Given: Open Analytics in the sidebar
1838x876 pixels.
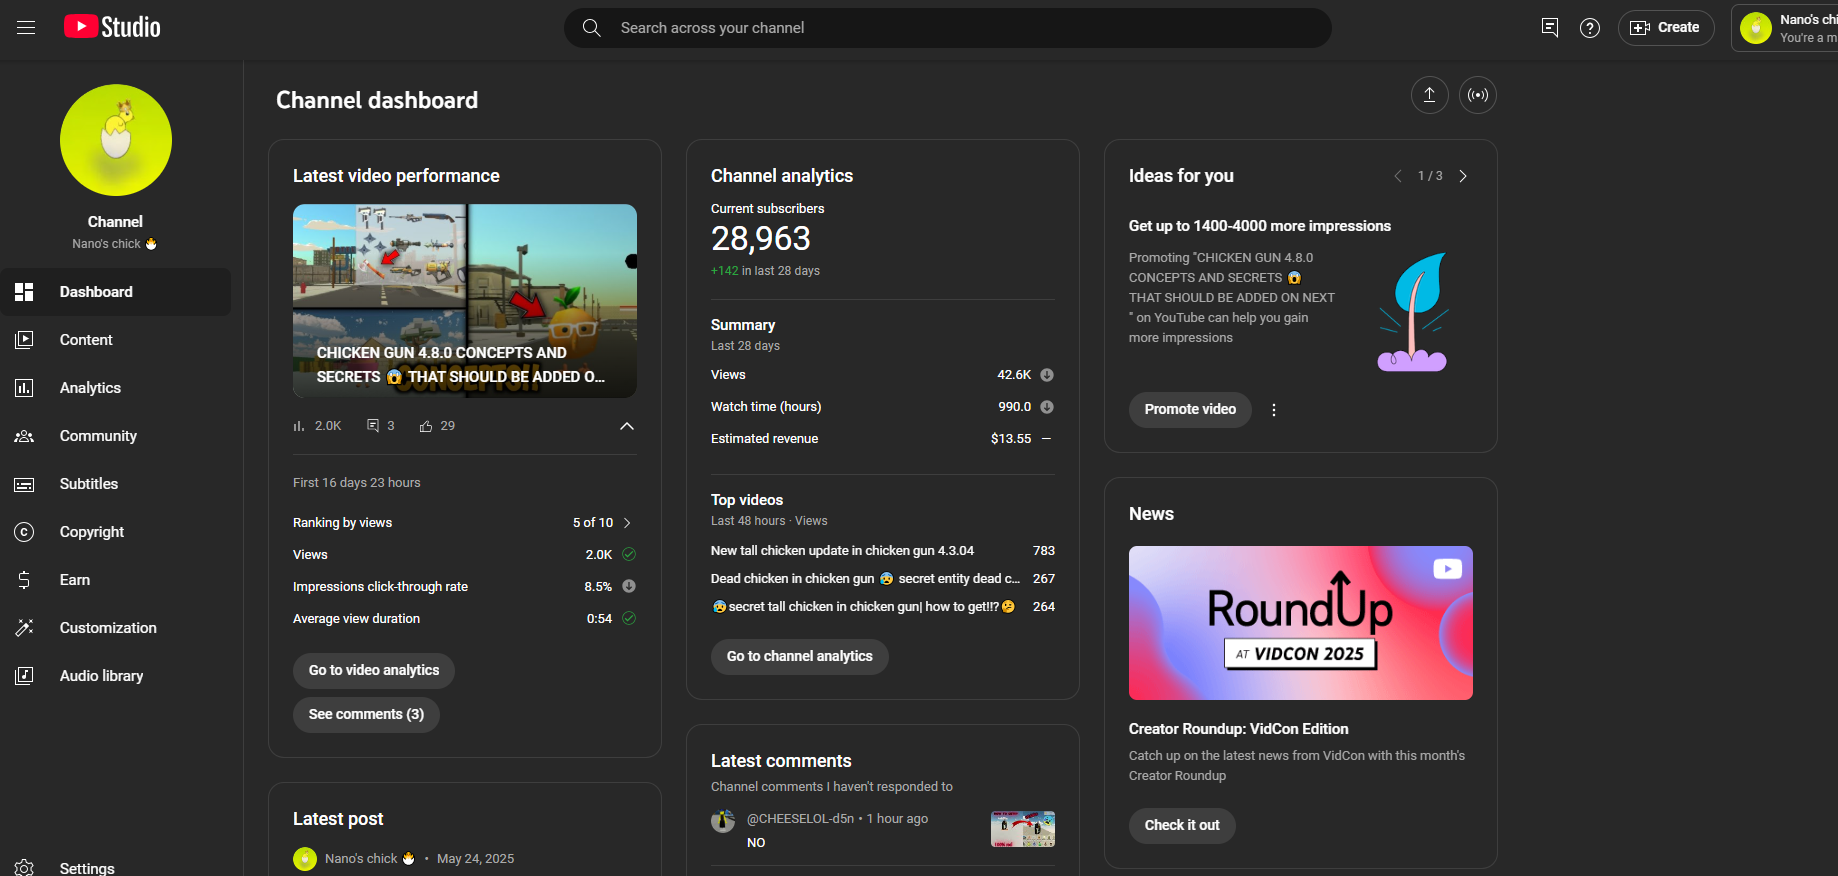Looking at the screenshot, I should coord(116,388).
